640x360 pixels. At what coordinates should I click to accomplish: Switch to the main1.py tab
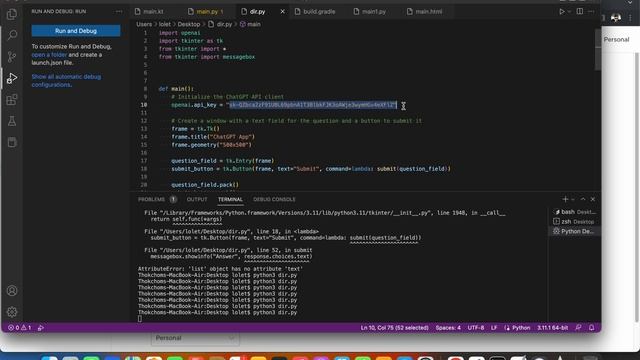(373, 11)
